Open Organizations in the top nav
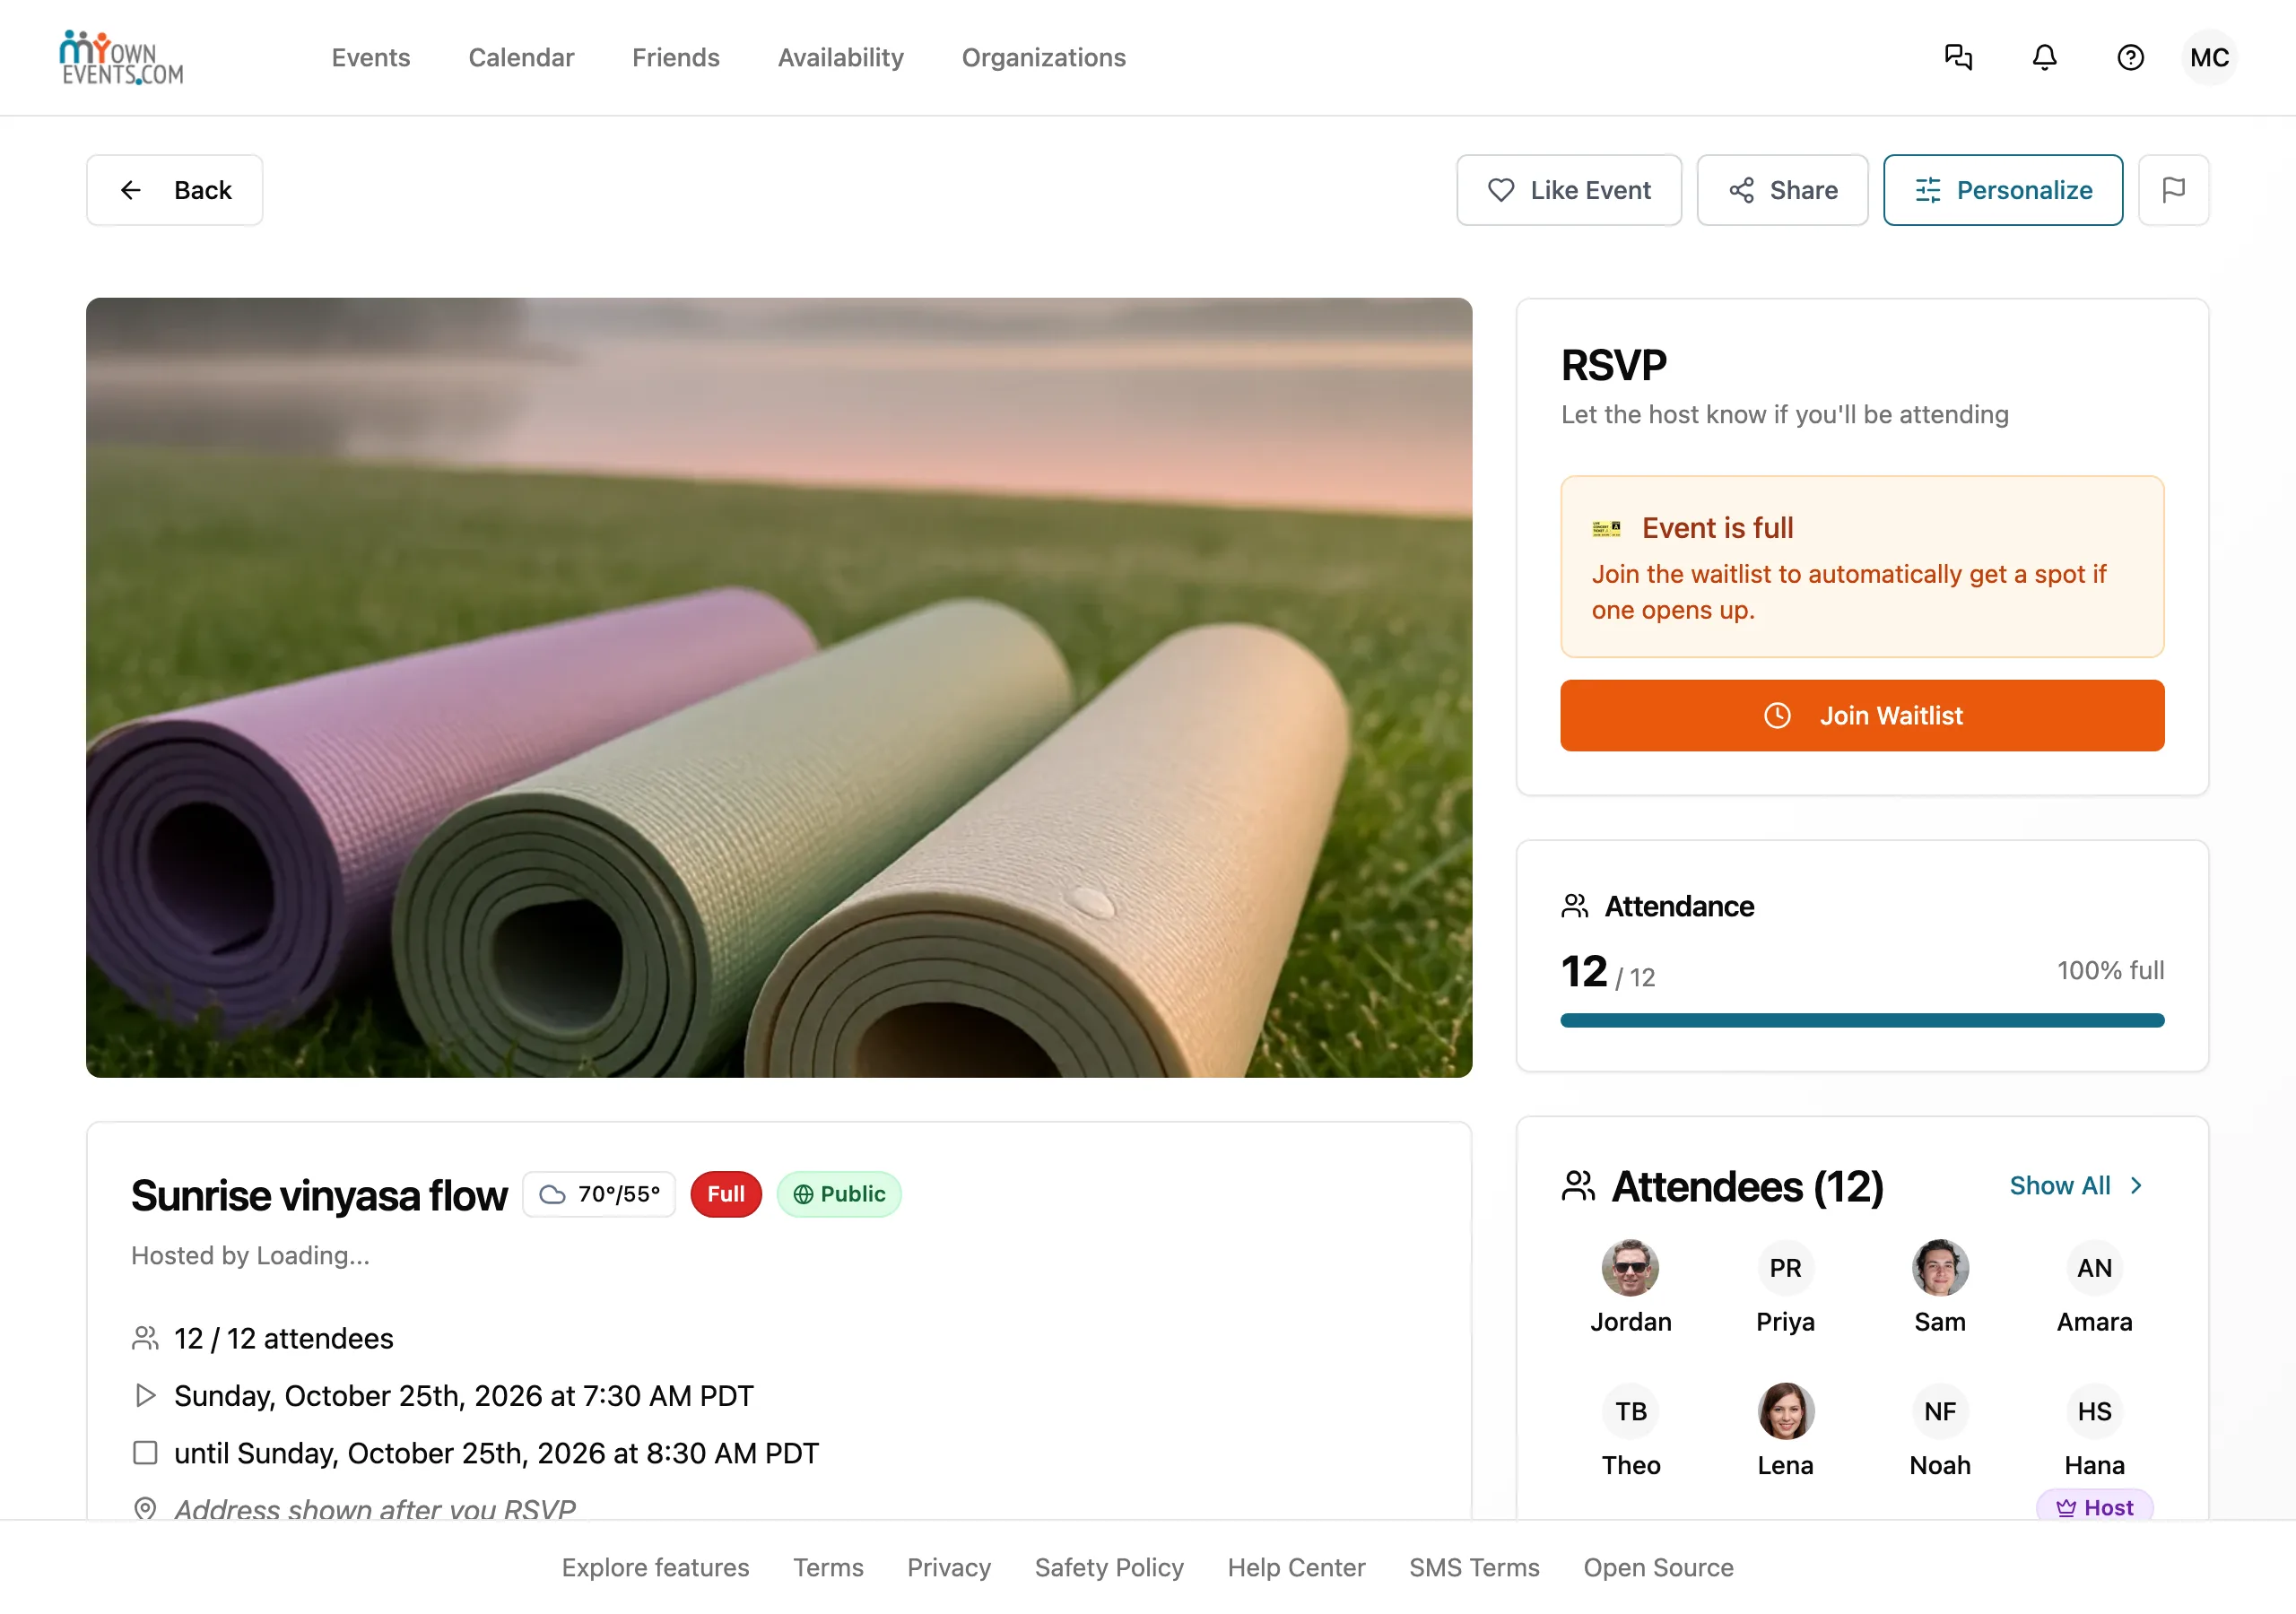 [x=1044, y=57]
